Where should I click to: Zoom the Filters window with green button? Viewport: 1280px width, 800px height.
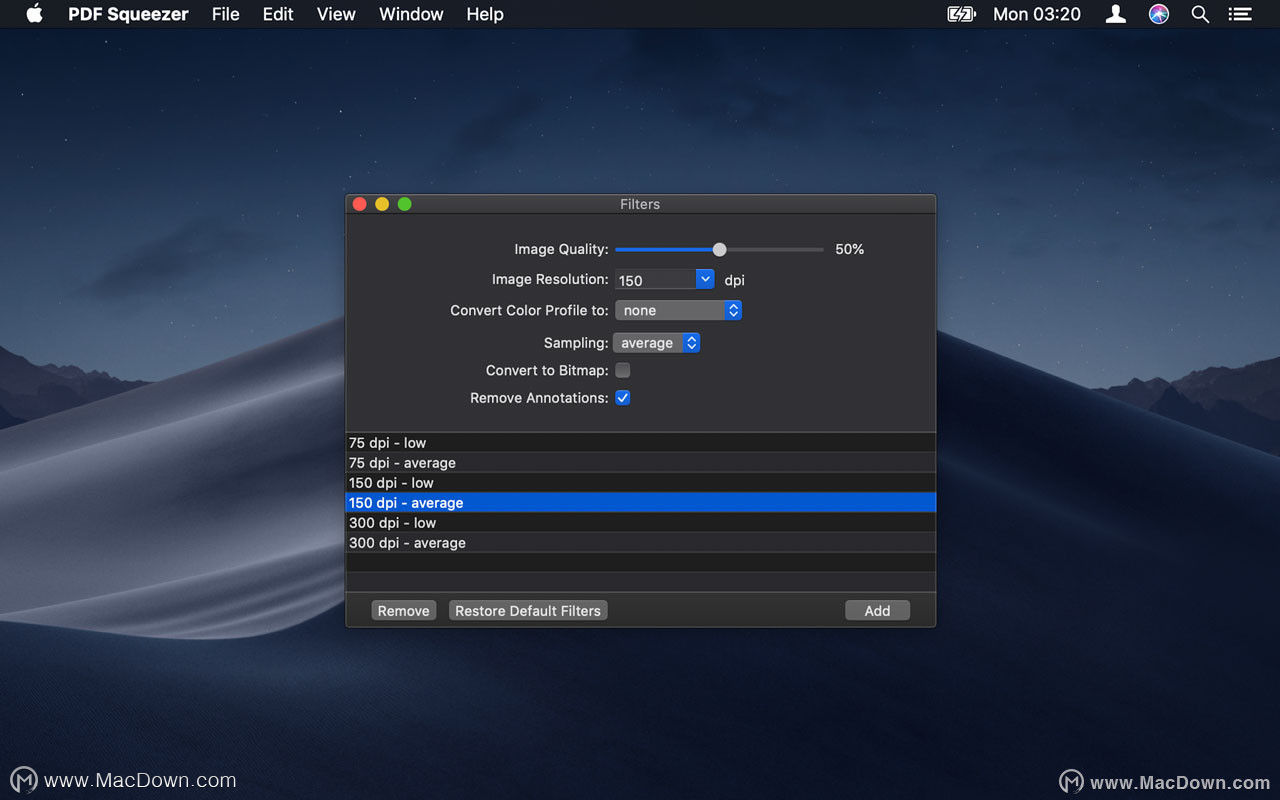click(x=405, y=204)
